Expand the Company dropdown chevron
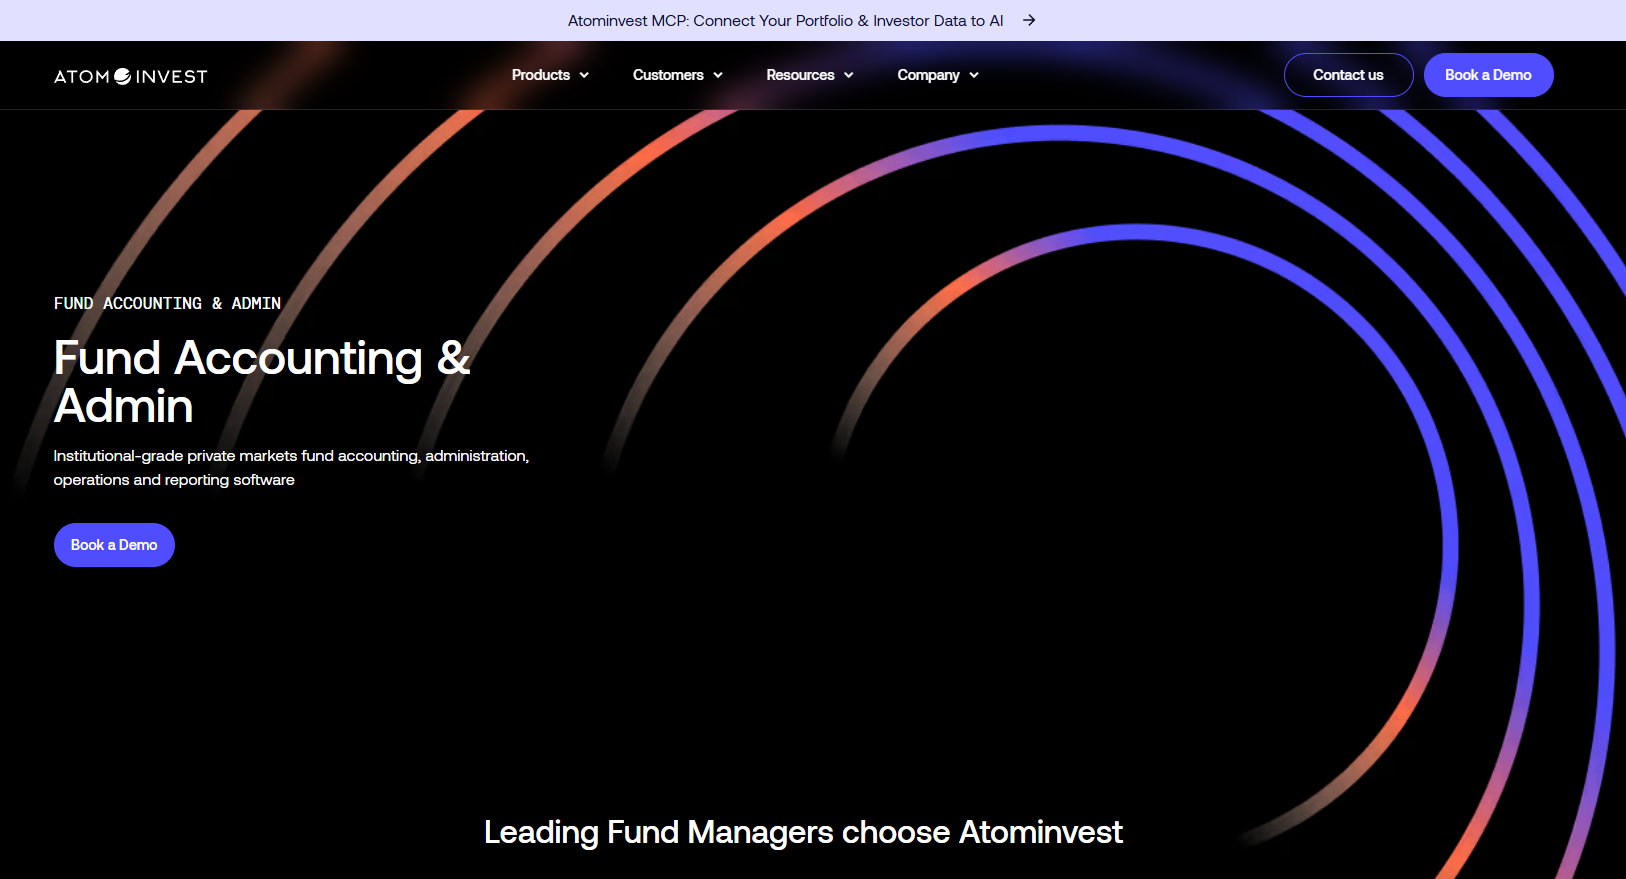 (974, 75)
